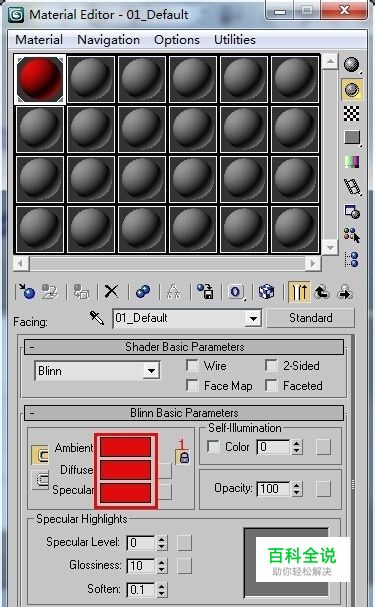Viewport: 375px width, 607px height.
Task: Toggle the checkered Background icon
Action: click(x=351, y=113)
